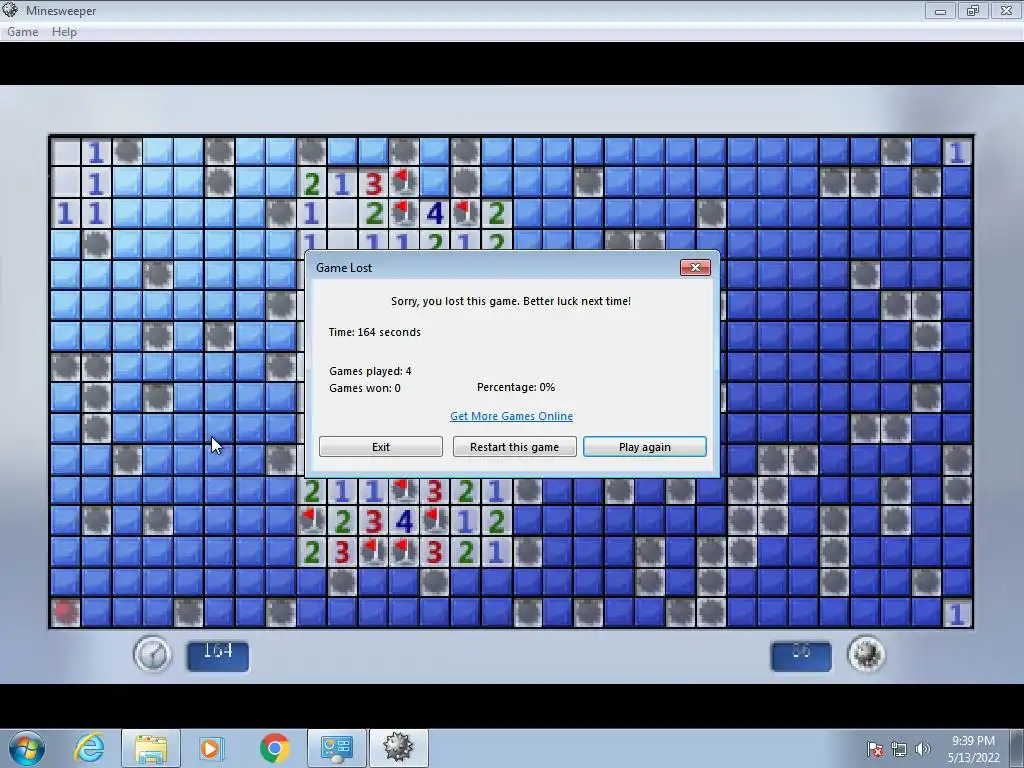1024x768 pixels.
Task: Click the red 3 between the blue 1 and a flag
Action: [374, 183]
